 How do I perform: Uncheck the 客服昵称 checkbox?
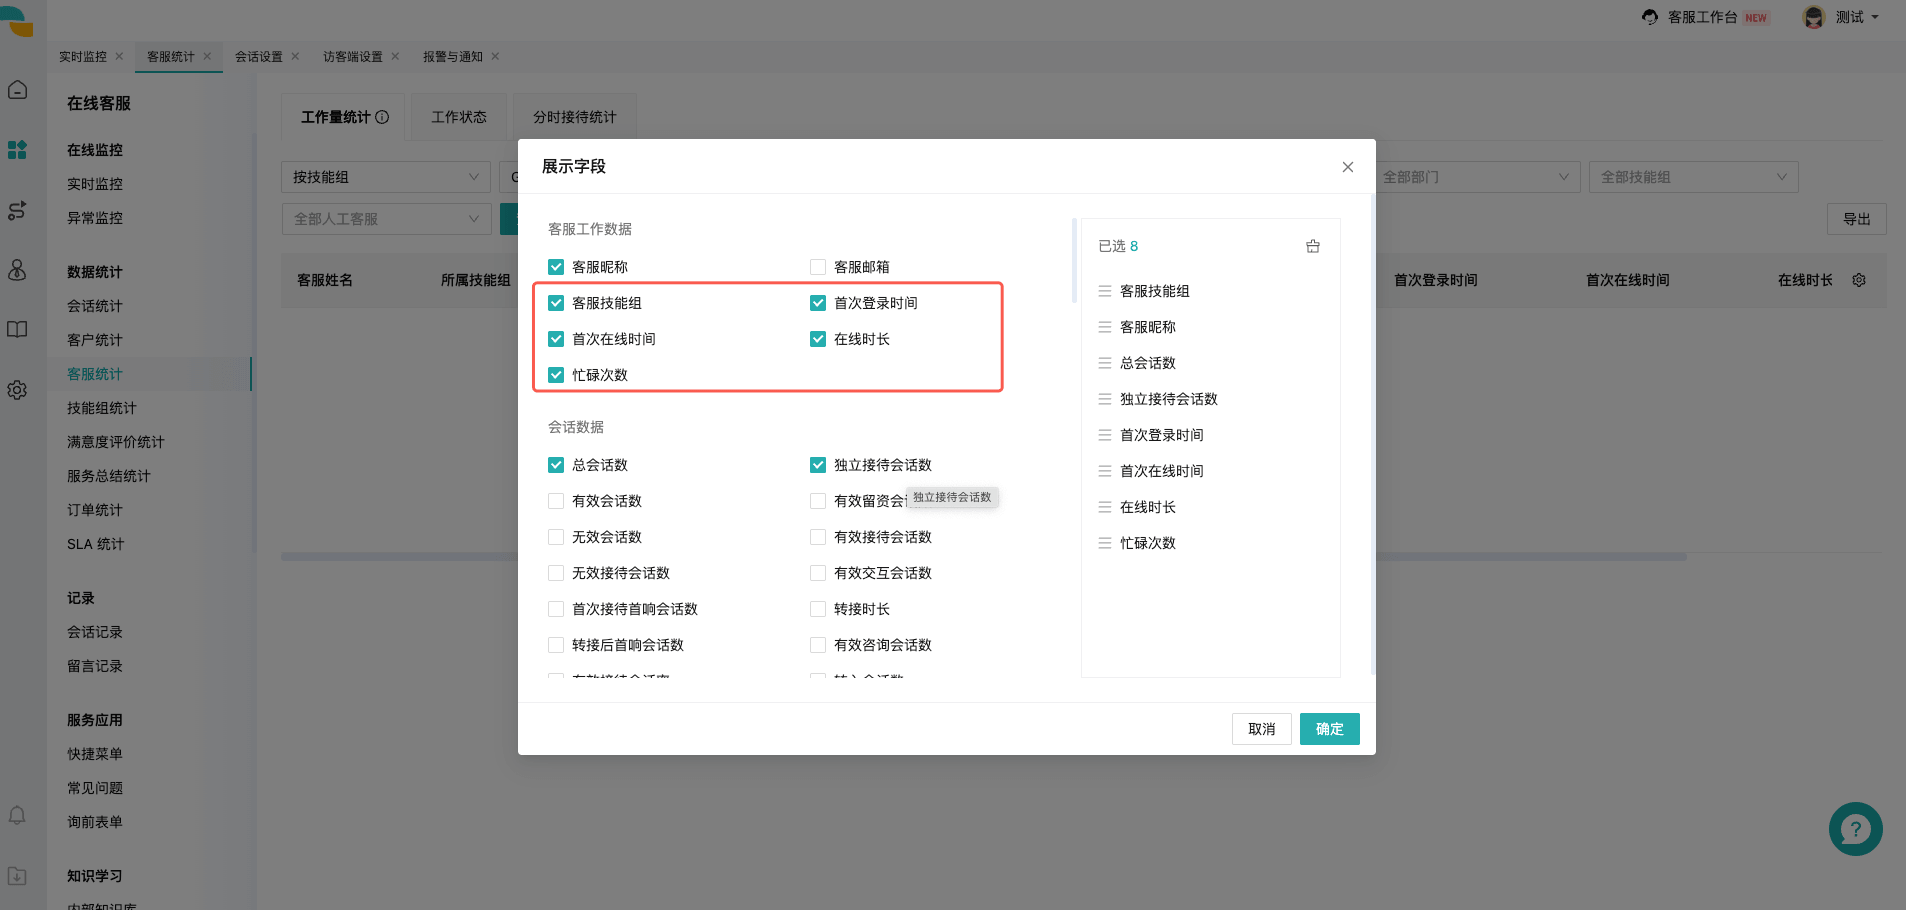click(x=556, y=267)
